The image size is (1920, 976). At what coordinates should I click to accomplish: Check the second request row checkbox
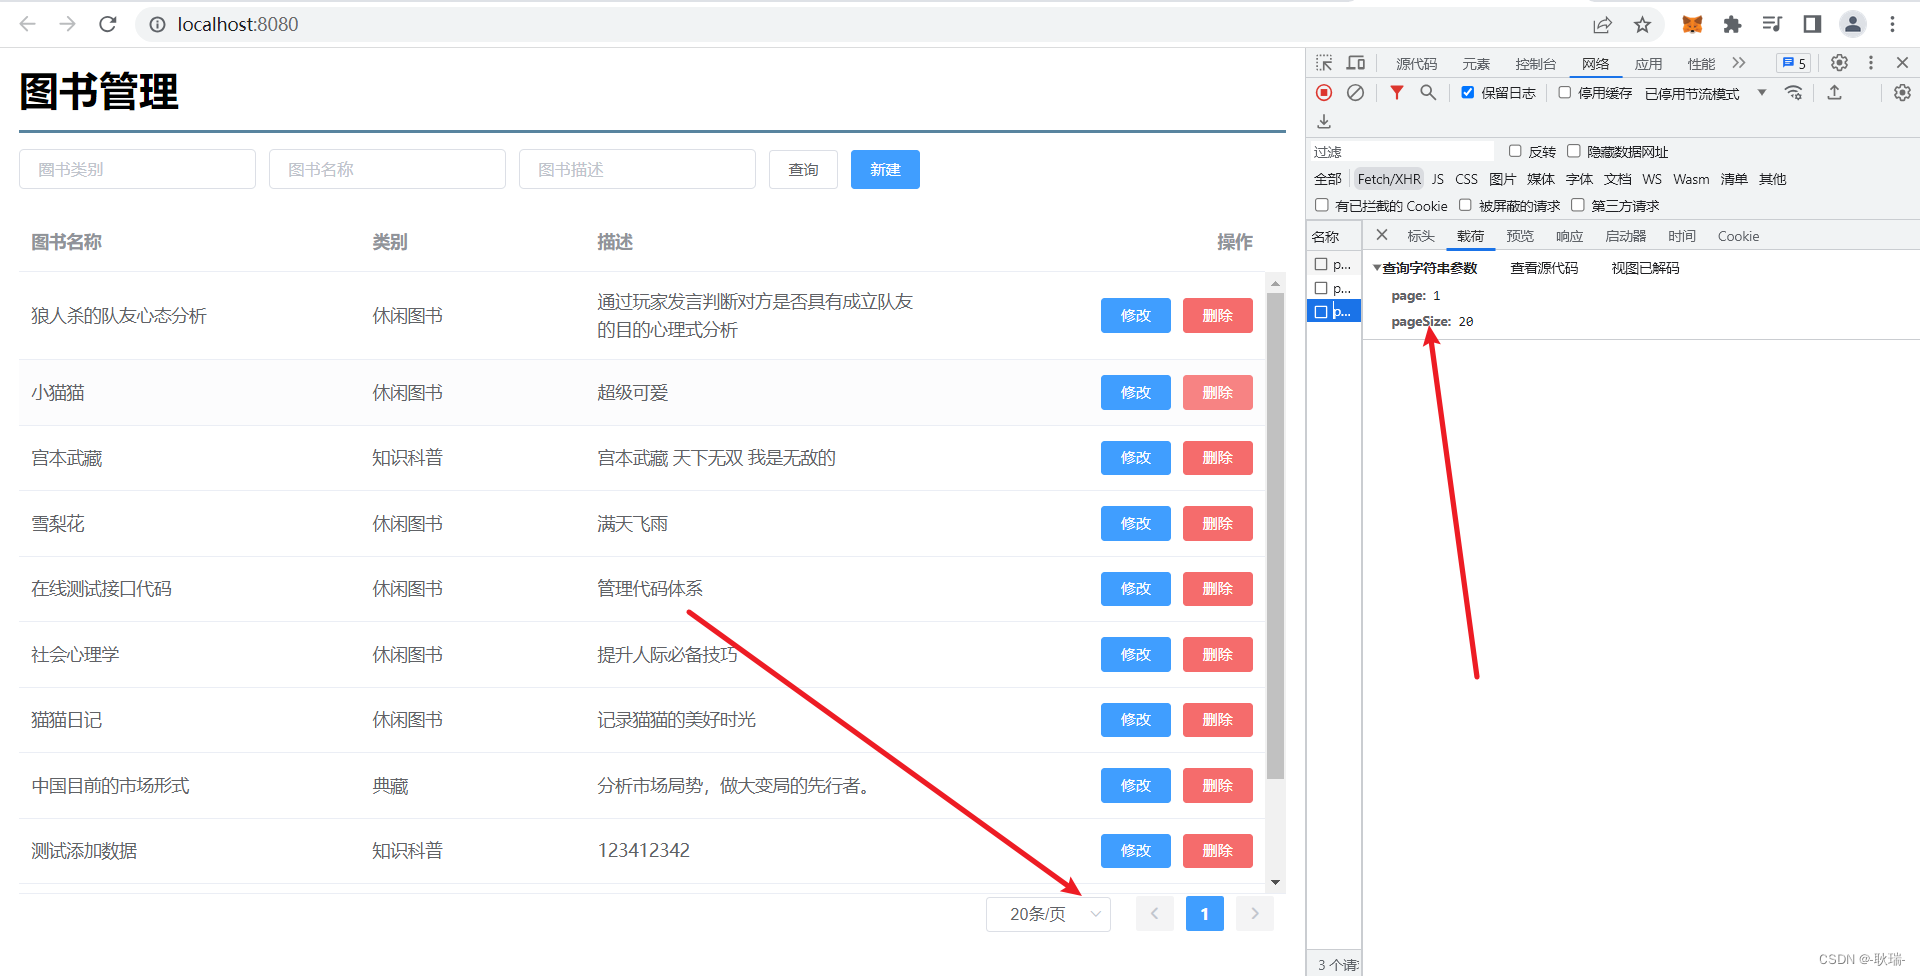coord(1321,288)
